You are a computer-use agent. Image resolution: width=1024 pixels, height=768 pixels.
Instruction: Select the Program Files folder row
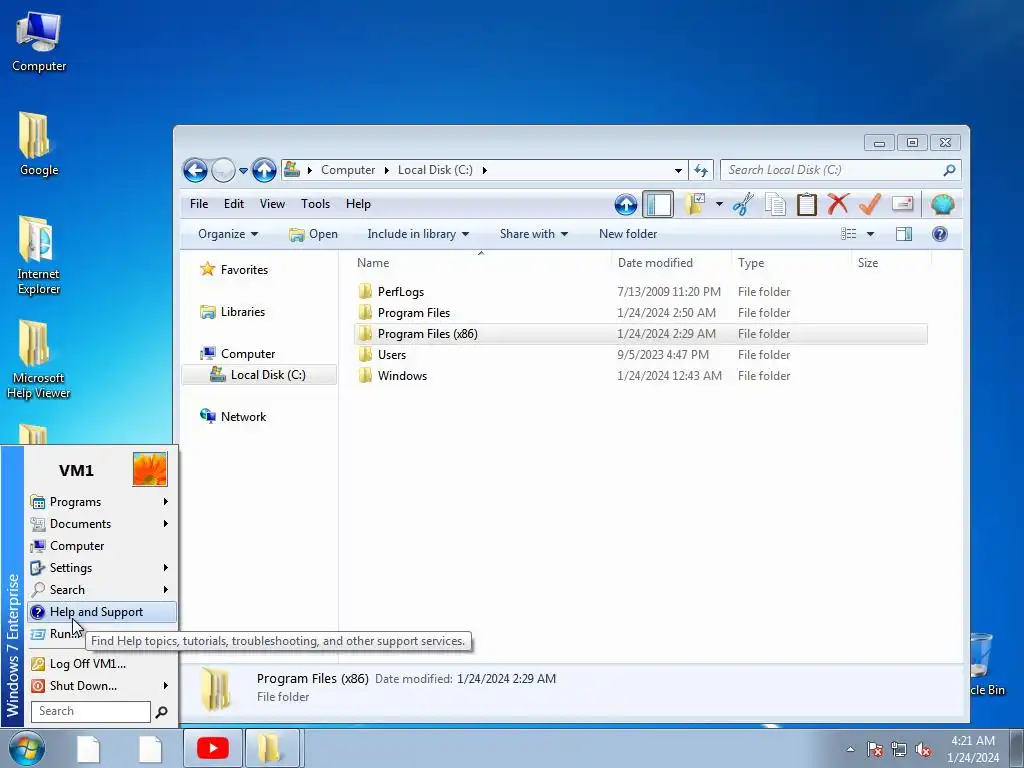click(x=640, y=313)
